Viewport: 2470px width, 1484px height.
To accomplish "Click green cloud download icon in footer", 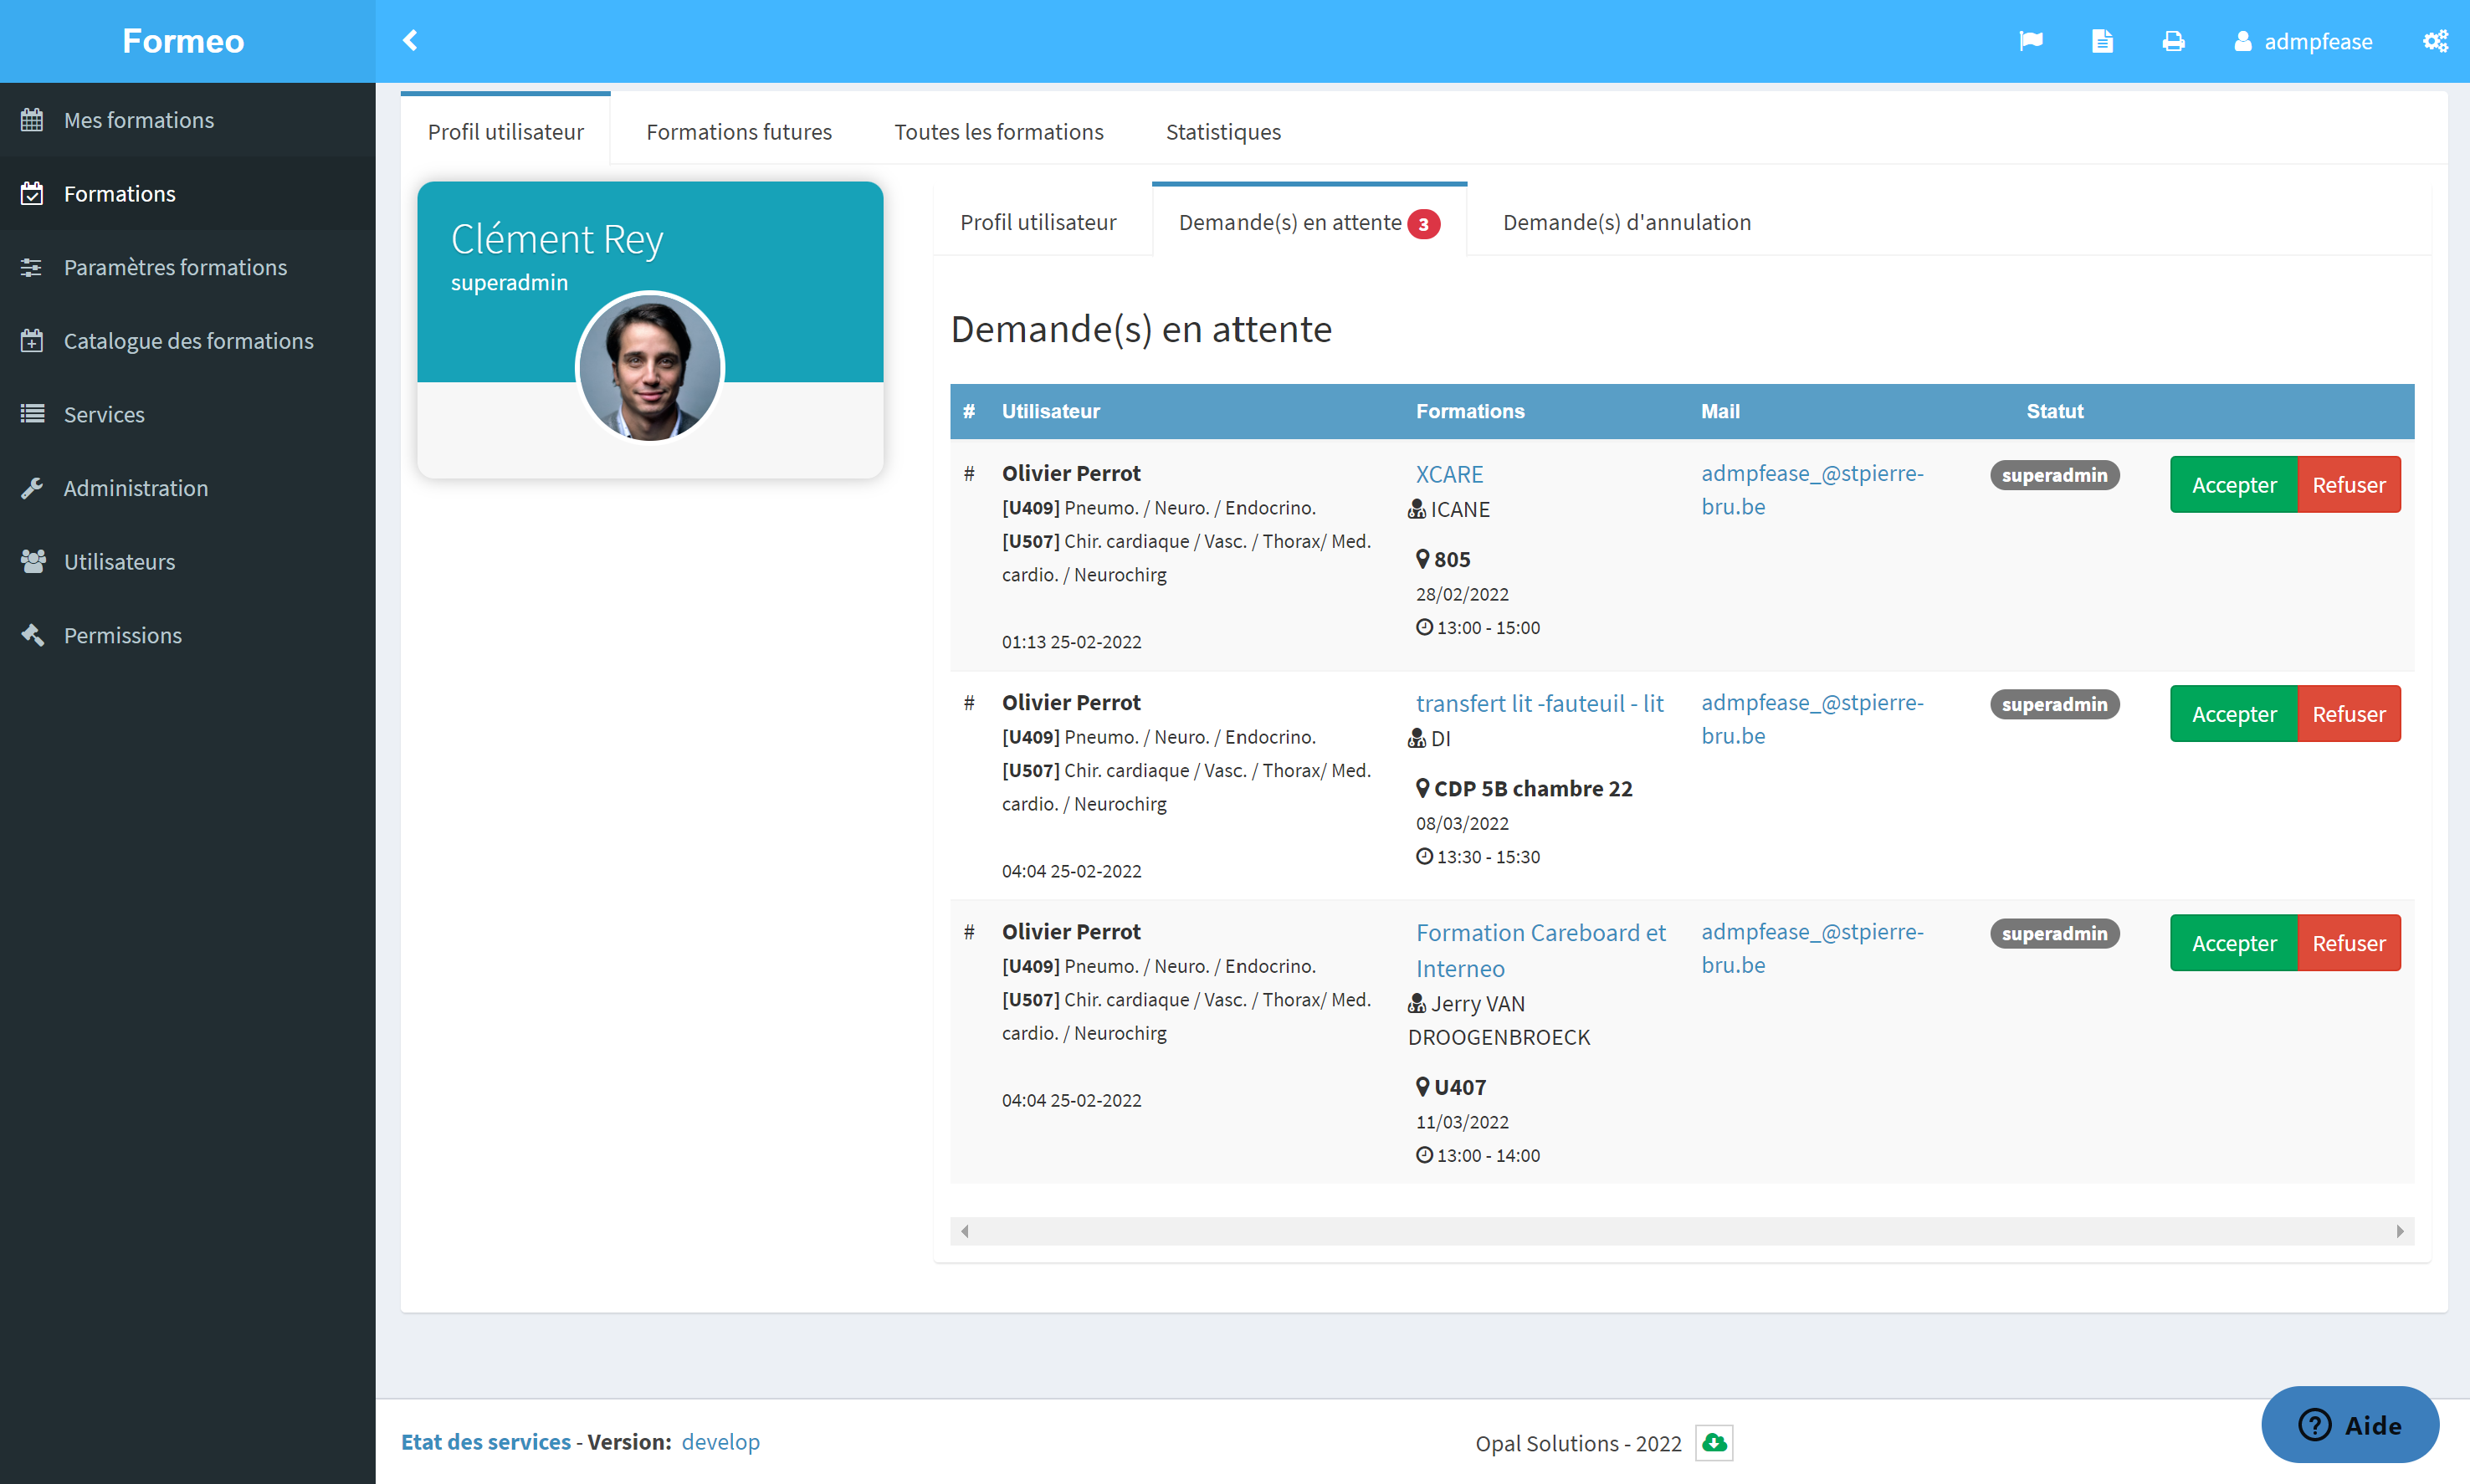I will (x=1714, y=1443).
